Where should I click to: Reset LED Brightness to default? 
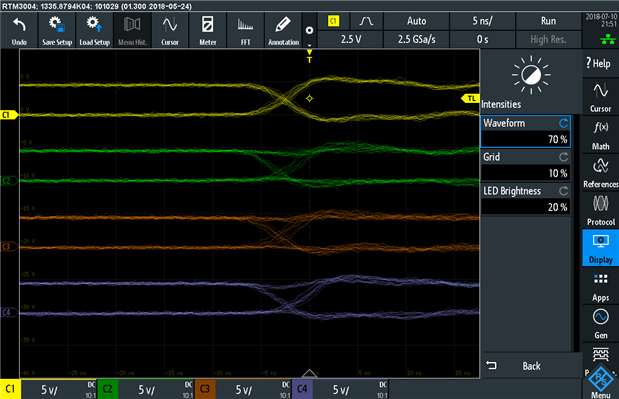563,191
